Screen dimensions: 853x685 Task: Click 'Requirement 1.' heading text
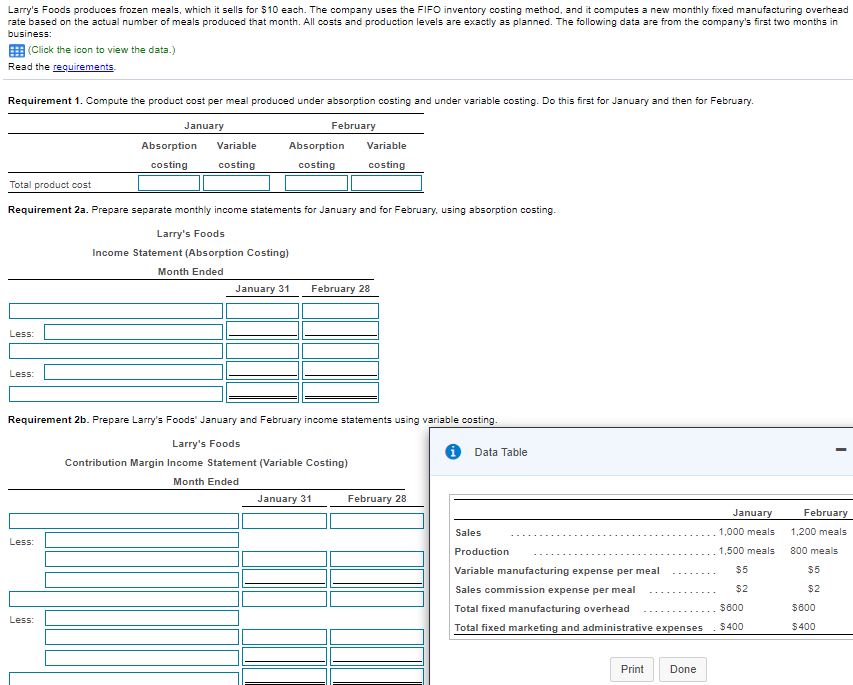[x=45, y=101]
